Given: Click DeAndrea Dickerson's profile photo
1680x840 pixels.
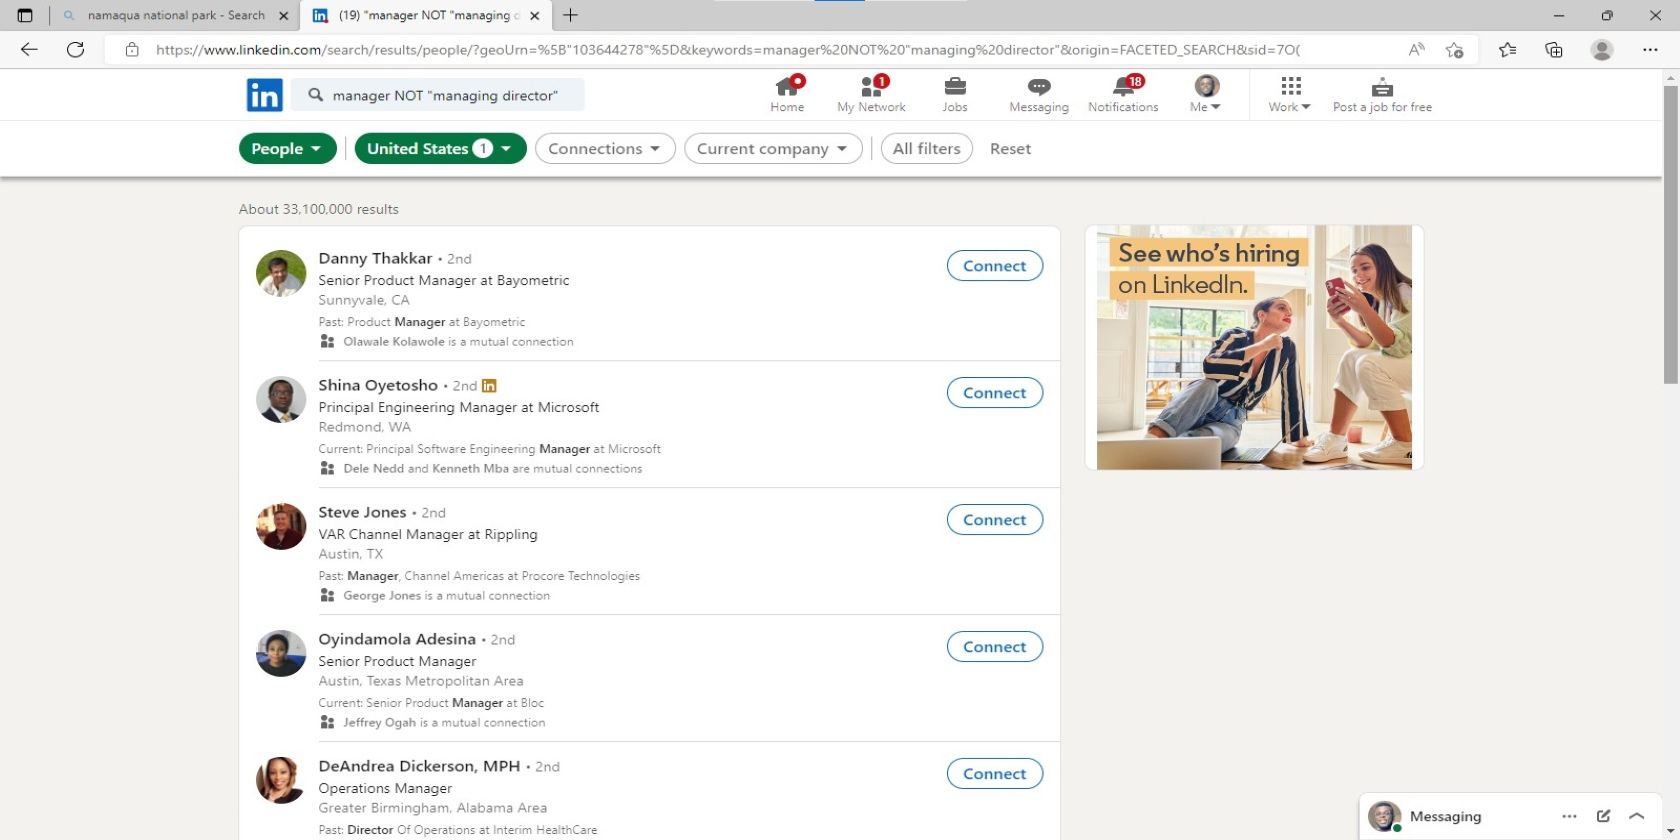Looking at the screenshot, I should tap(281, 782).
